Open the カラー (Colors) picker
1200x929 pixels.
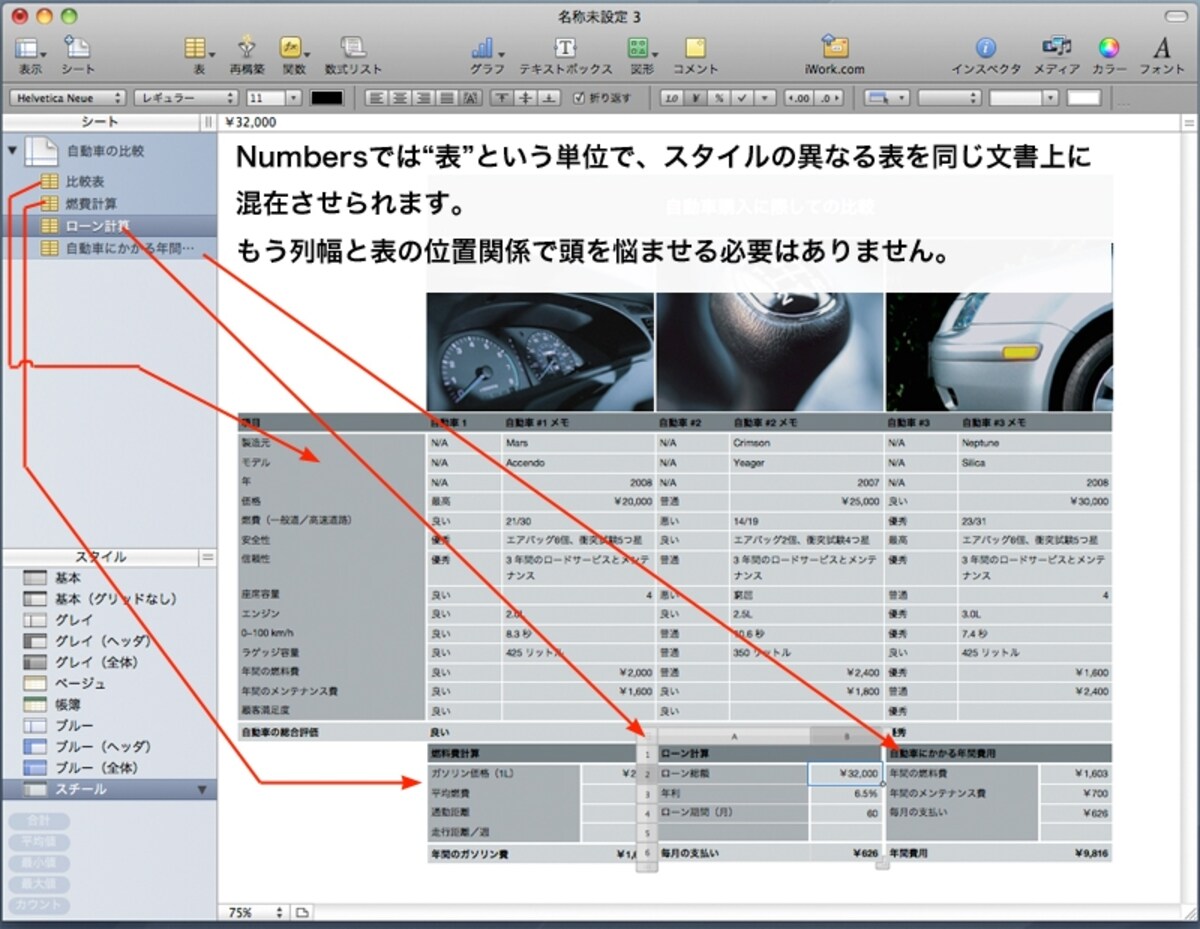[x=1108, y=55]
